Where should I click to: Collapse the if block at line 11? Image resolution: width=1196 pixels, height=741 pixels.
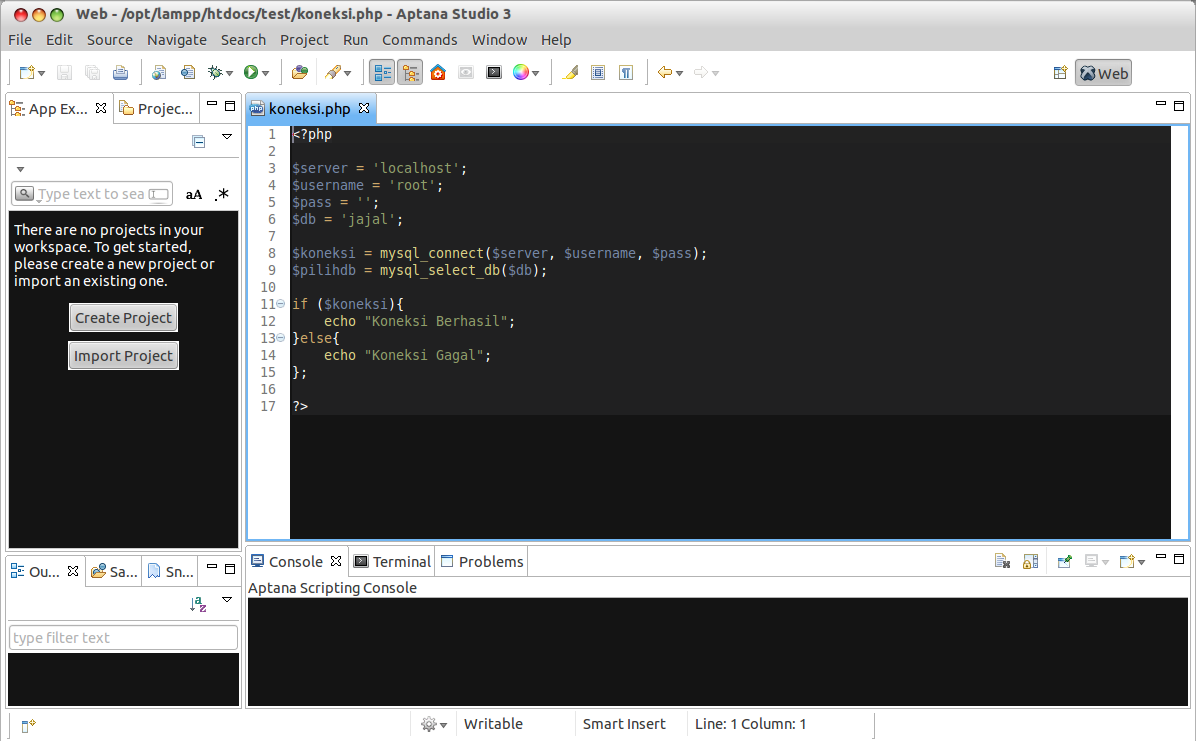pos(281,304)
